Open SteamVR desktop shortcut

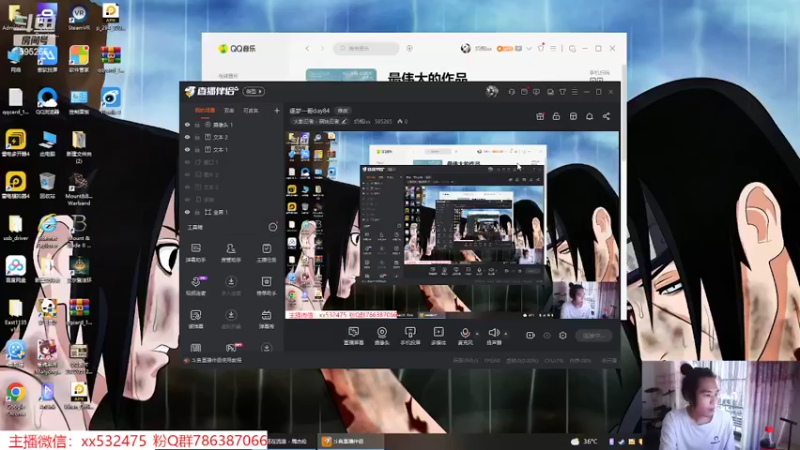coord(79,17)
